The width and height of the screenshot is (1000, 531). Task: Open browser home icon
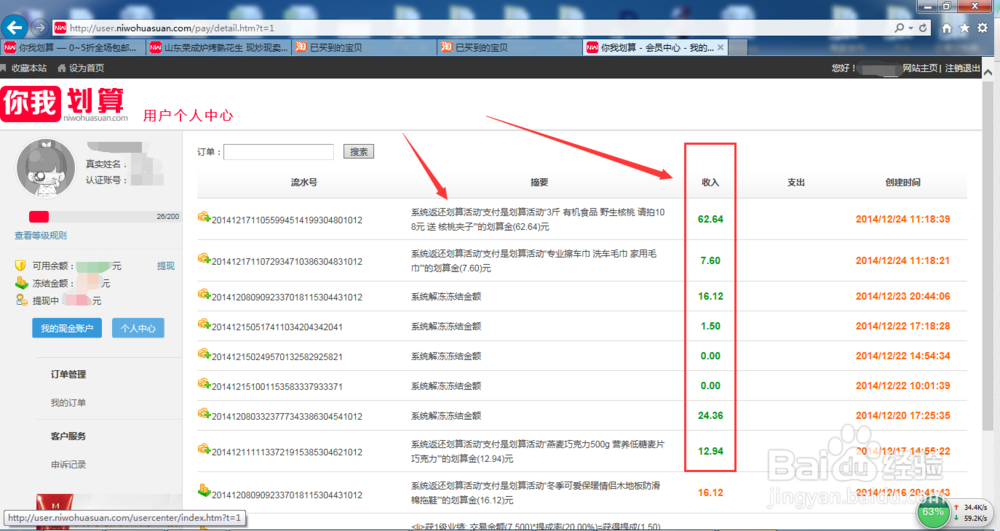pos(946,28)
